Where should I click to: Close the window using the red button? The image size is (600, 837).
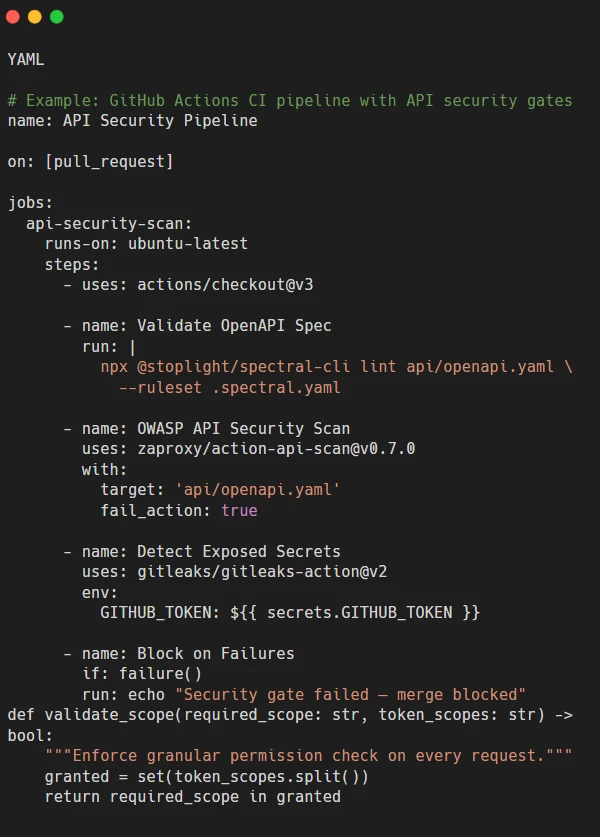[13, 17]
